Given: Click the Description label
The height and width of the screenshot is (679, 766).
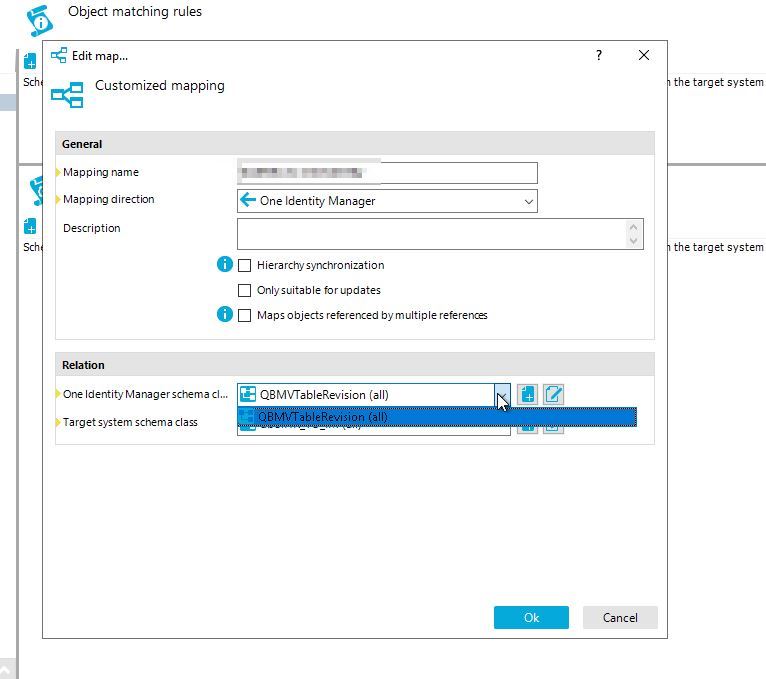Looking at the screenshot, I should (91, 228).
